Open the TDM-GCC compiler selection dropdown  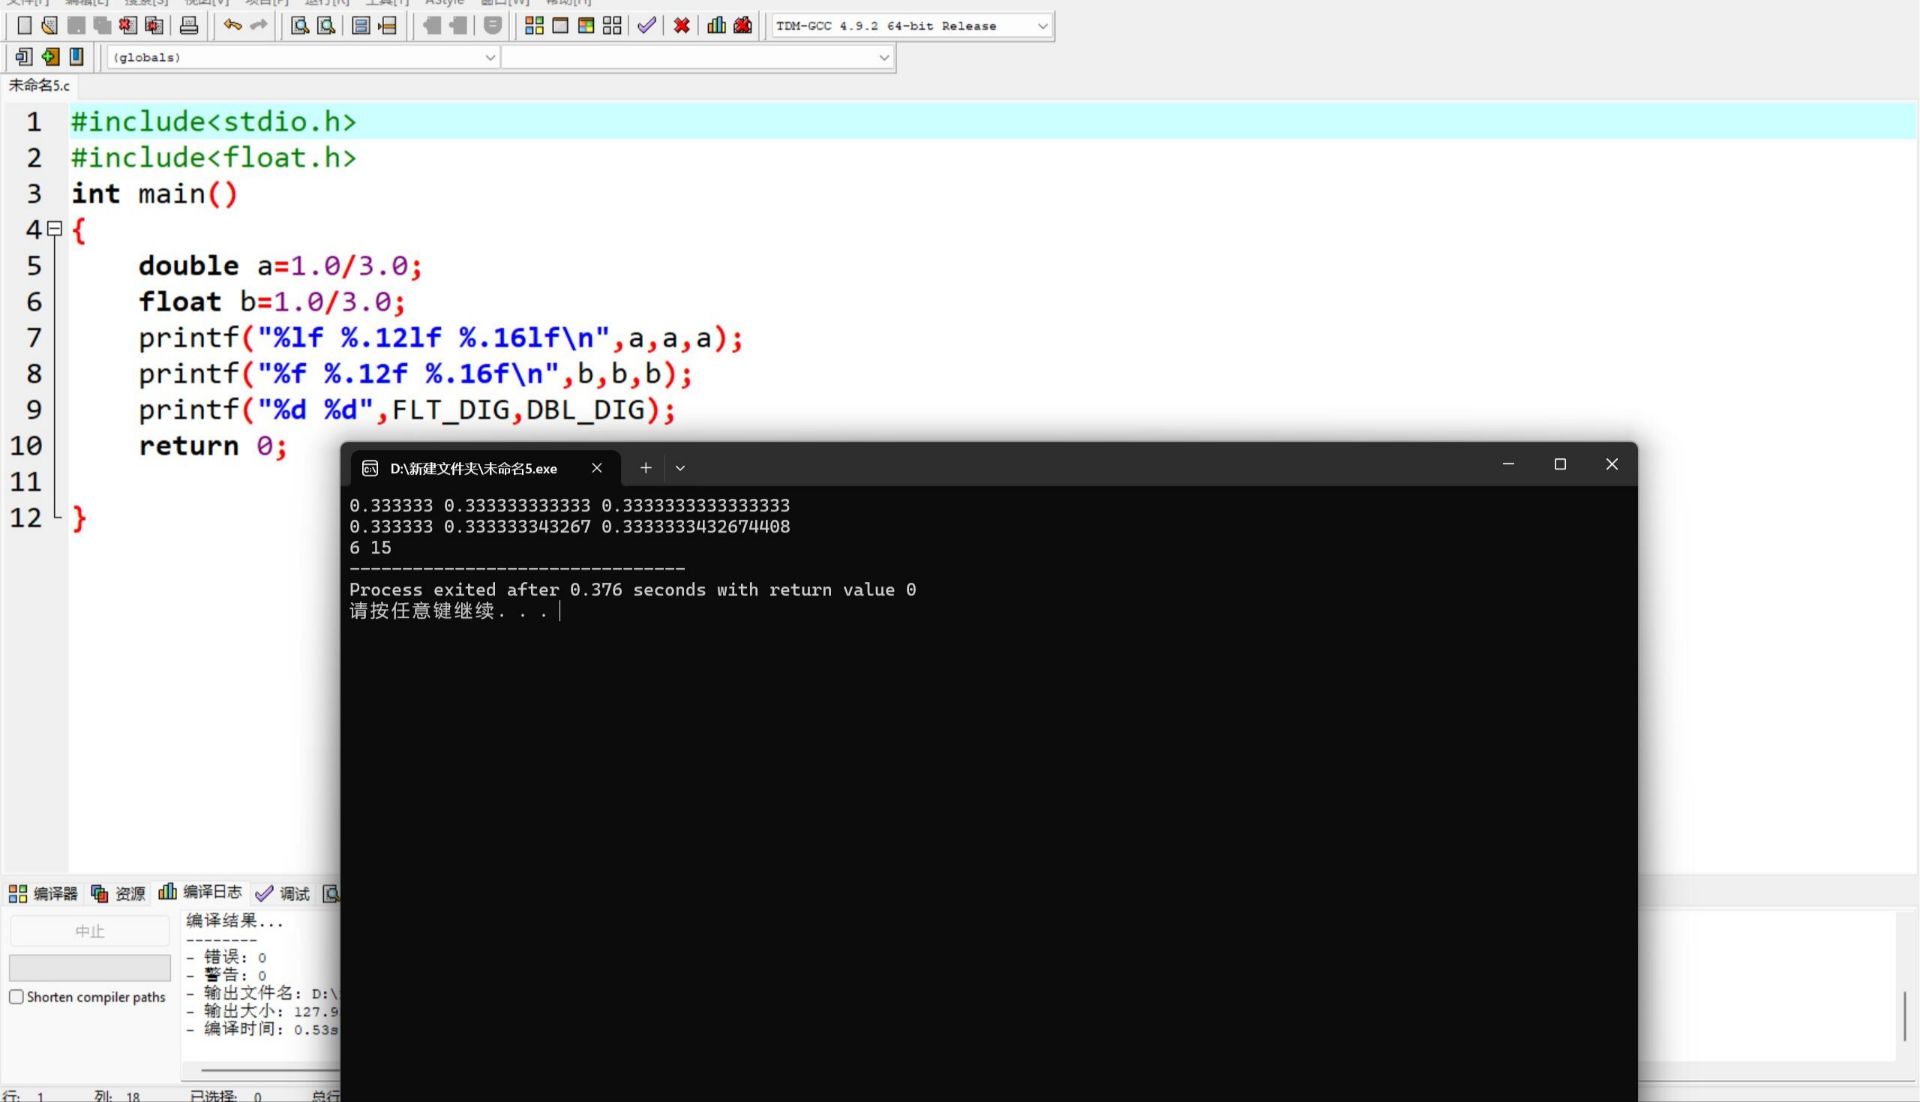point(1042,26)
